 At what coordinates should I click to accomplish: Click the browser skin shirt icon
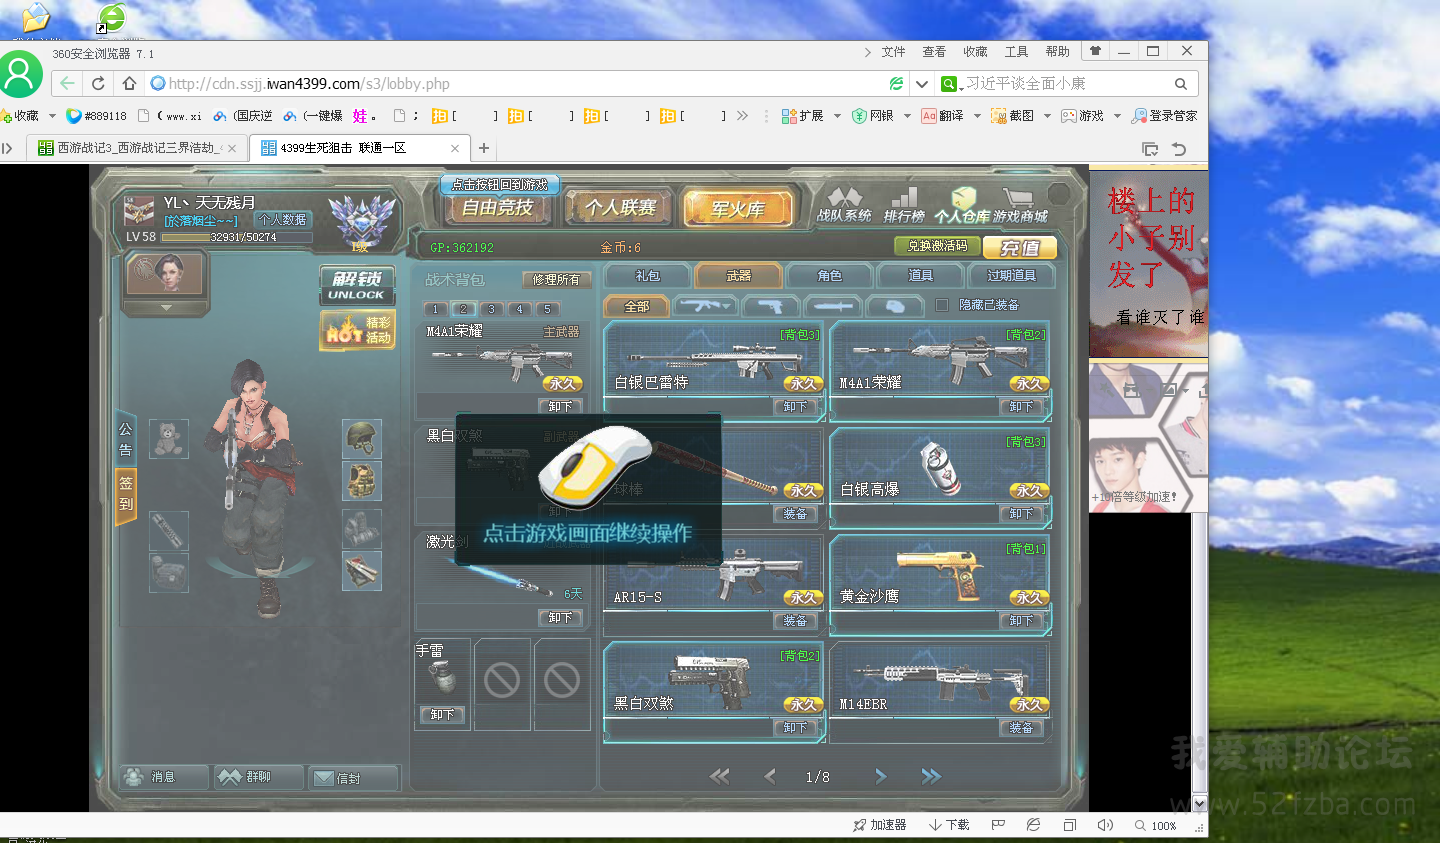[1095, 51]
